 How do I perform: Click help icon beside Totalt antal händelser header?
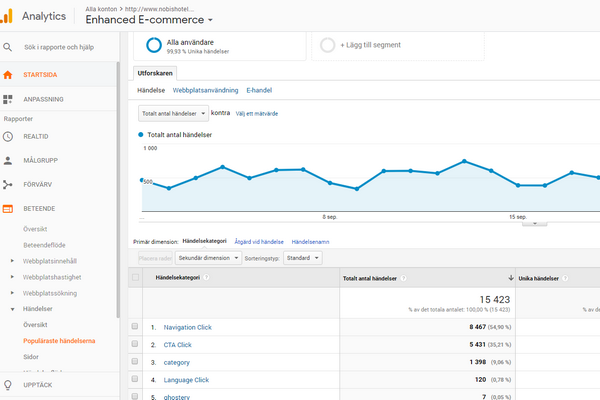[x=403, y=278]
